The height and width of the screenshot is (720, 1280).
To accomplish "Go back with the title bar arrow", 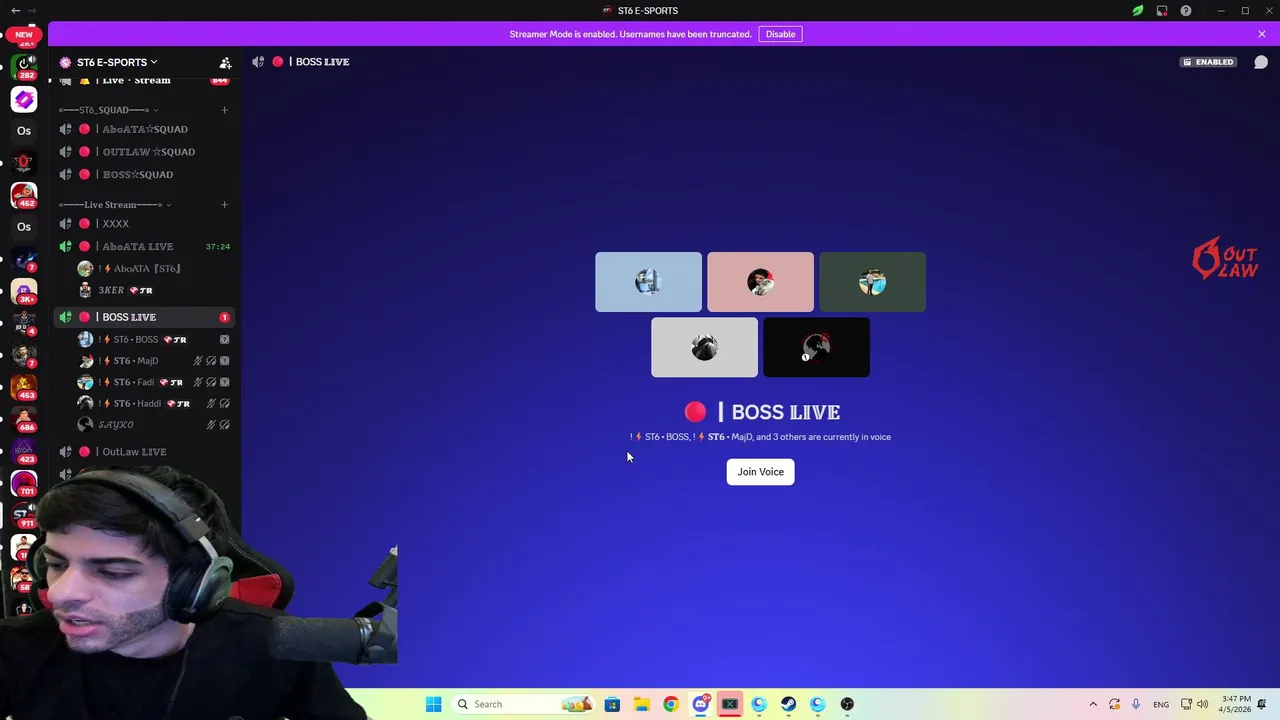I will coord(15,11).
